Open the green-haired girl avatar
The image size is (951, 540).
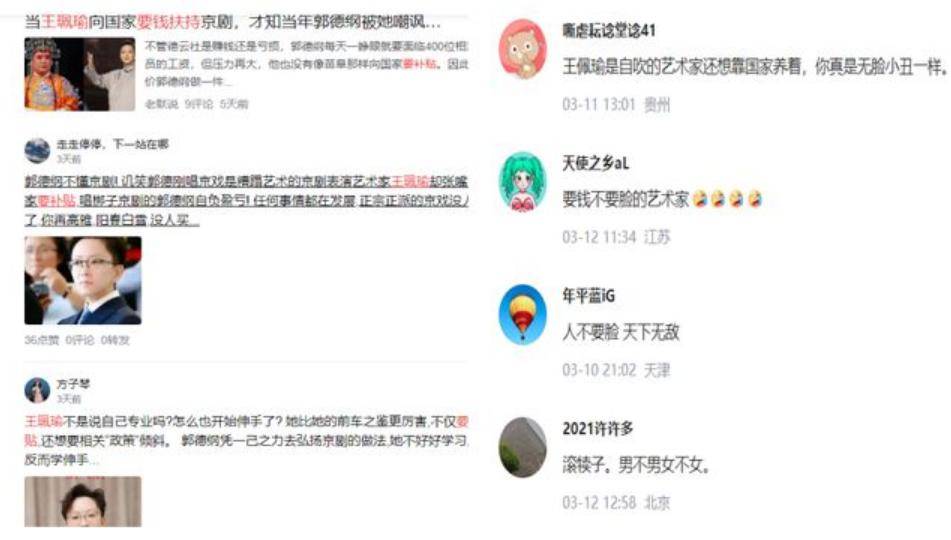pyautogui.click(x=522, y=181)
